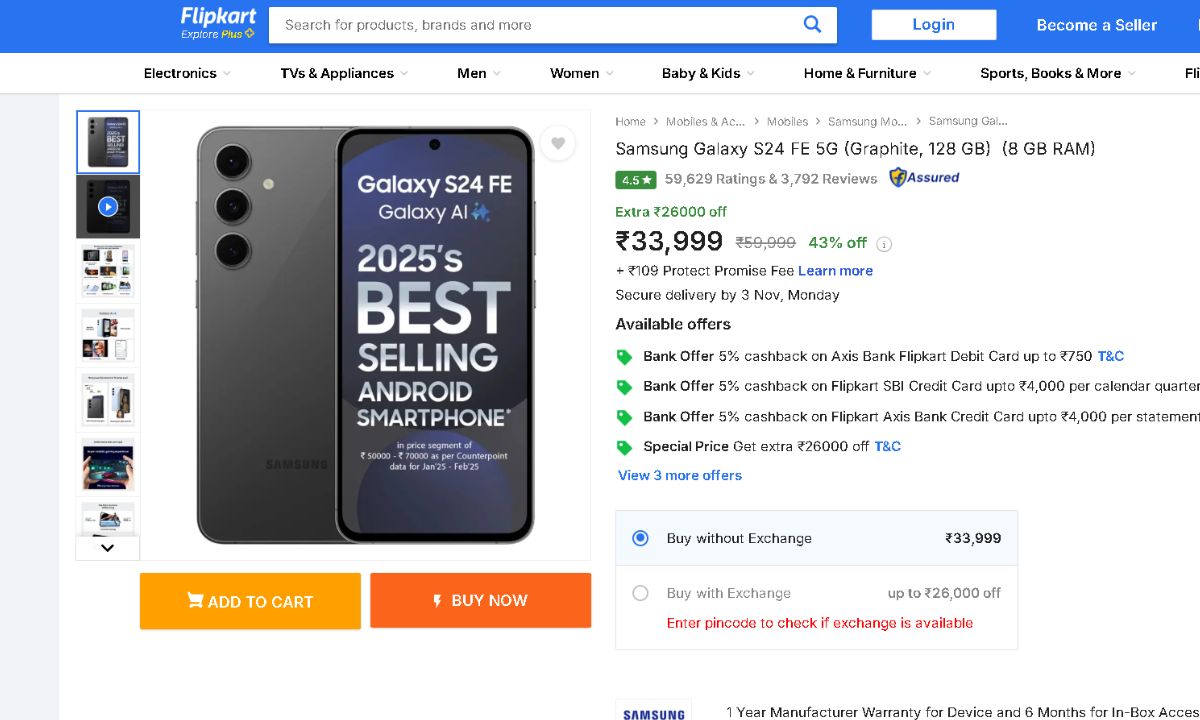
Task: Click the price info icon
Action: pos(884,244)
